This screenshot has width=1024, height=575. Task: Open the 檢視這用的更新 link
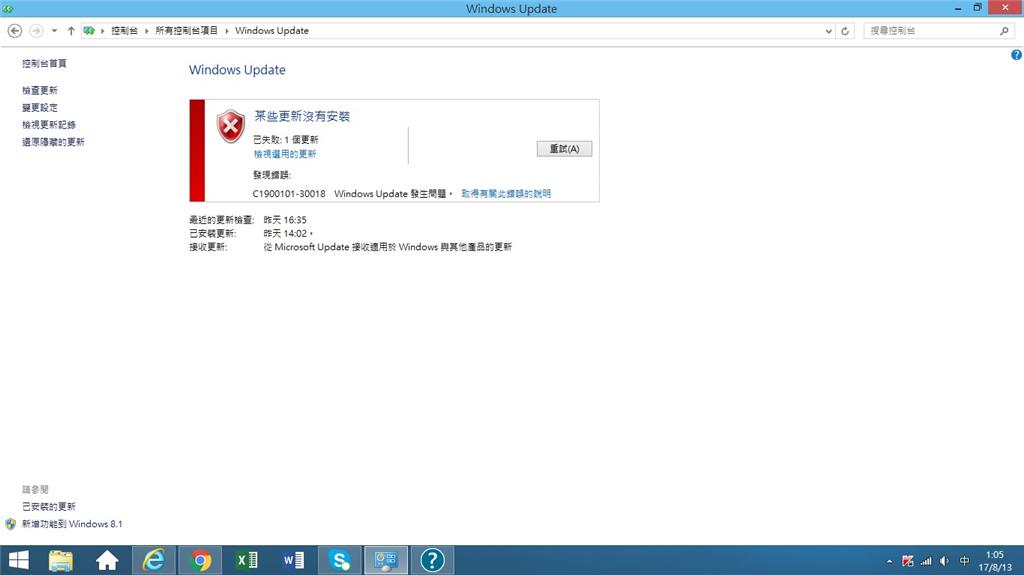tap(285, 154)
